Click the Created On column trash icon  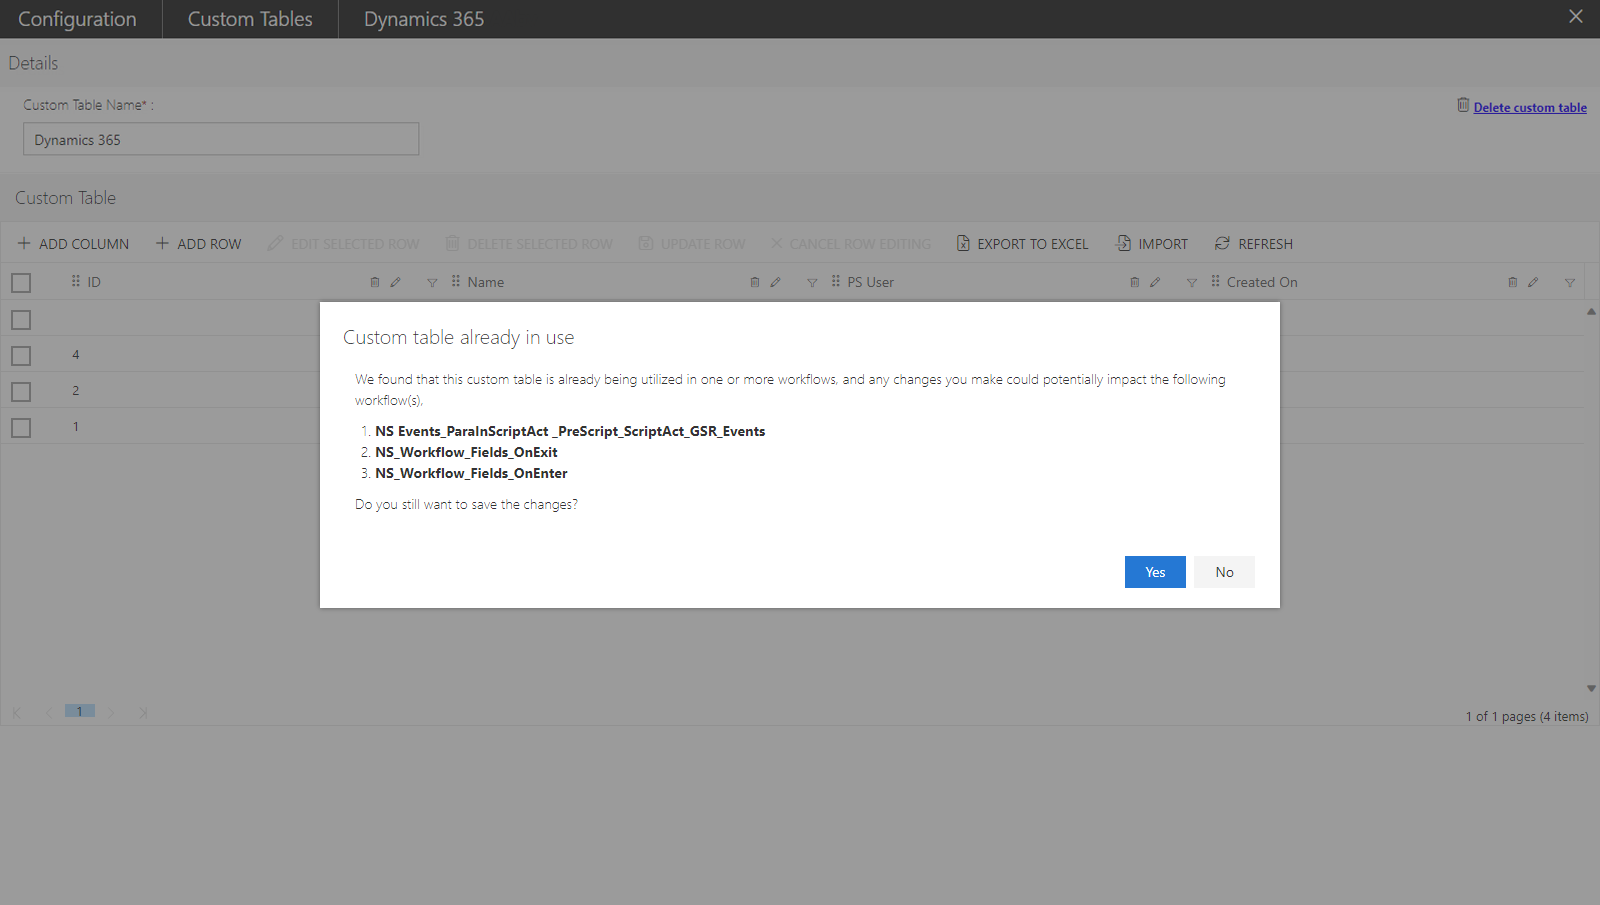[x=1513, y=282]
